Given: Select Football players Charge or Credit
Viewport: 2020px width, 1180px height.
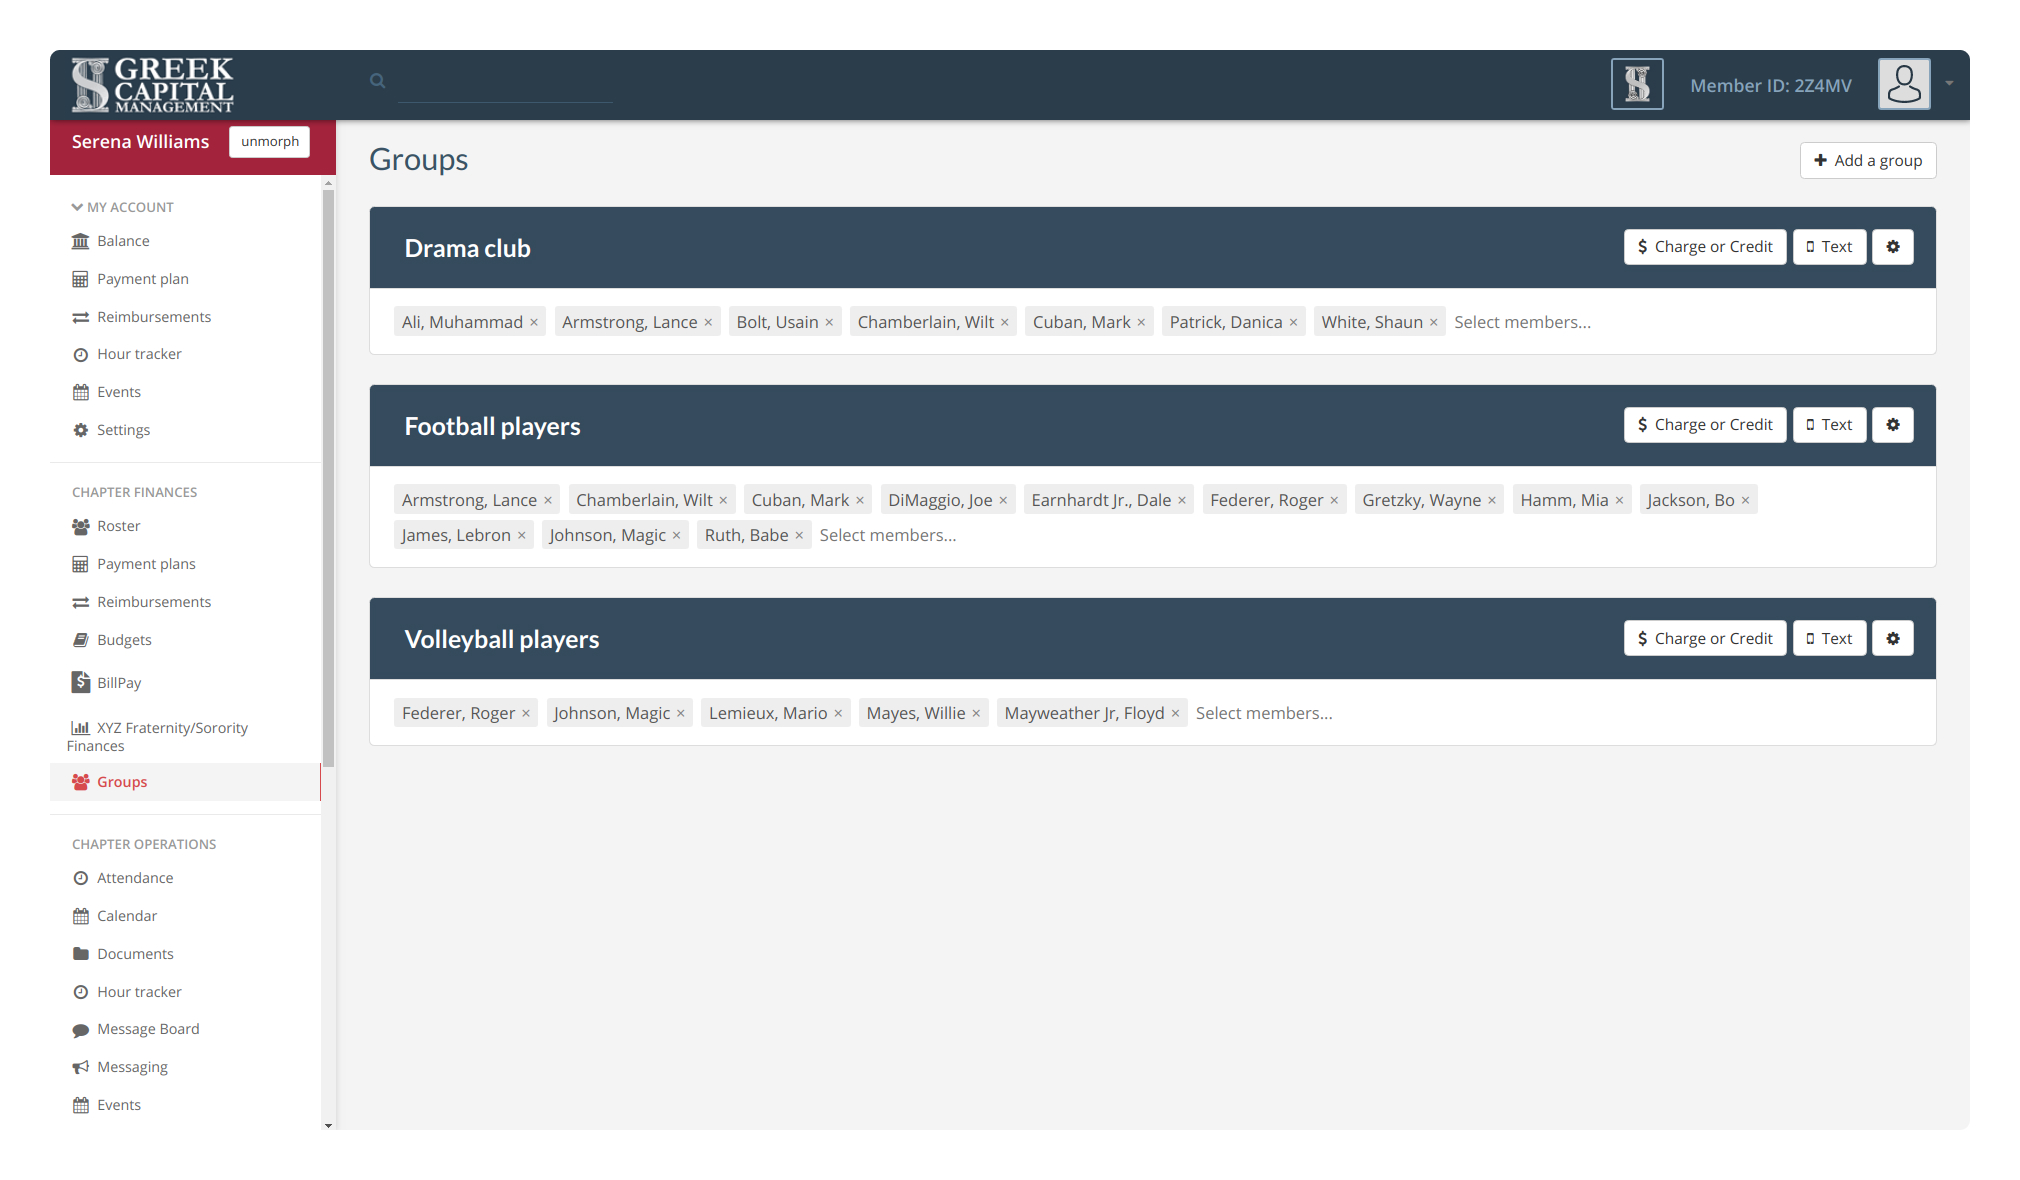Looking at the screenshot, I should [1705, 424].
